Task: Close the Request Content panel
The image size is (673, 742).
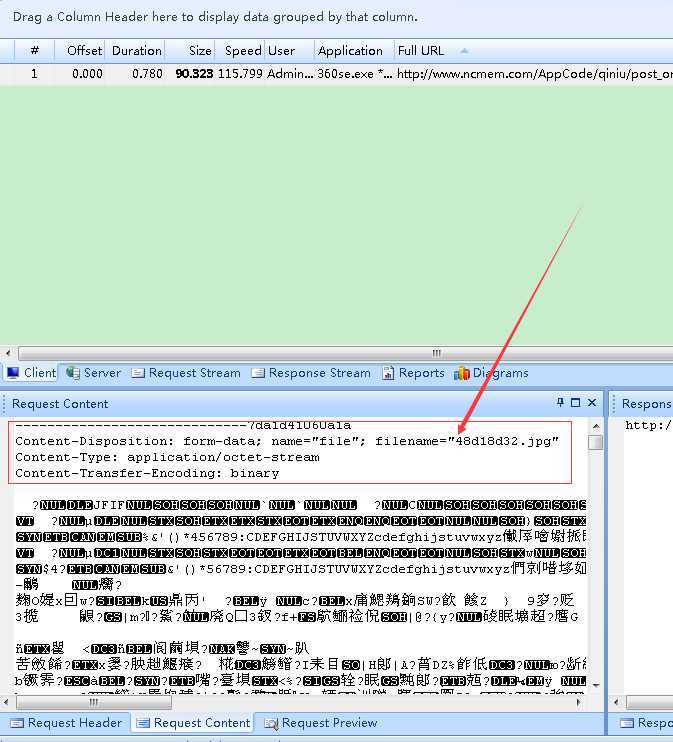Action: pyautogui.click(x=592, y=403)
